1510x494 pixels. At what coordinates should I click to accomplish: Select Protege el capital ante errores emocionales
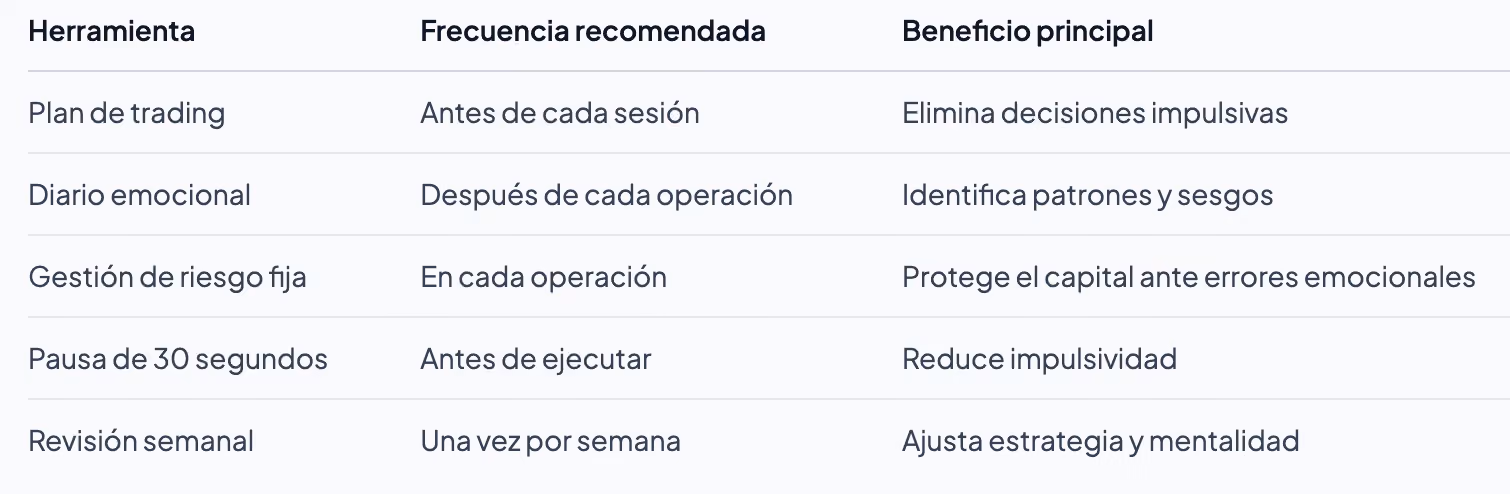point(1188,277)
